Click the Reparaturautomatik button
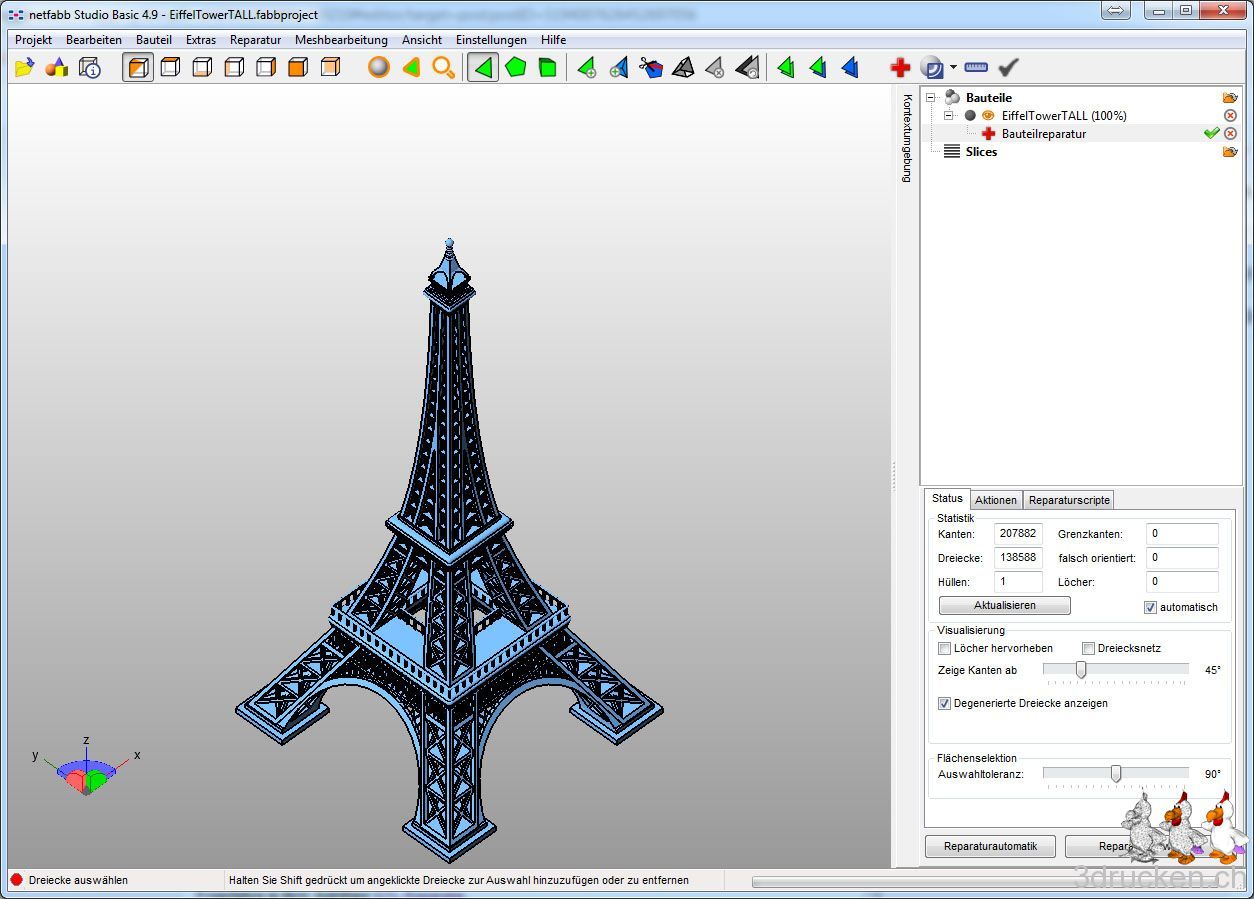Viewport: 1254px width, 899px height. [990, 847]
